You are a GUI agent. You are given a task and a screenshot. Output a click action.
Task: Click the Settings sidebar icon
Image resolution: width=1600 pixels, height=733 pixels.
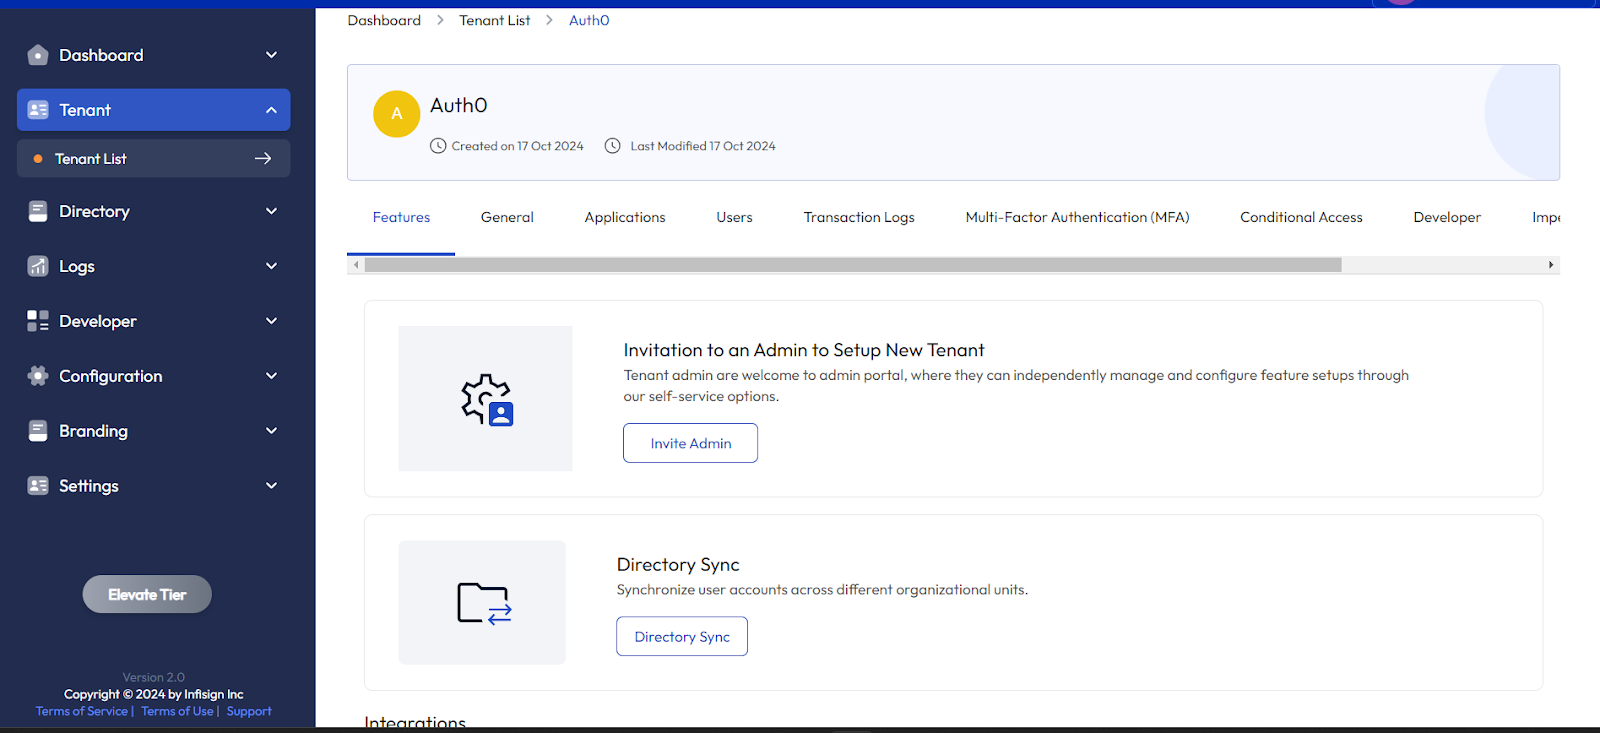(38, 486)
